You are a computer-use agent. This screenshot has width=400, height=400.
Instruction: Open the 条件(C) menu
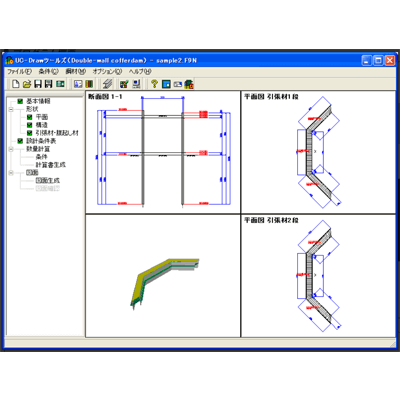pyautogui.click(x=48, y=71)
